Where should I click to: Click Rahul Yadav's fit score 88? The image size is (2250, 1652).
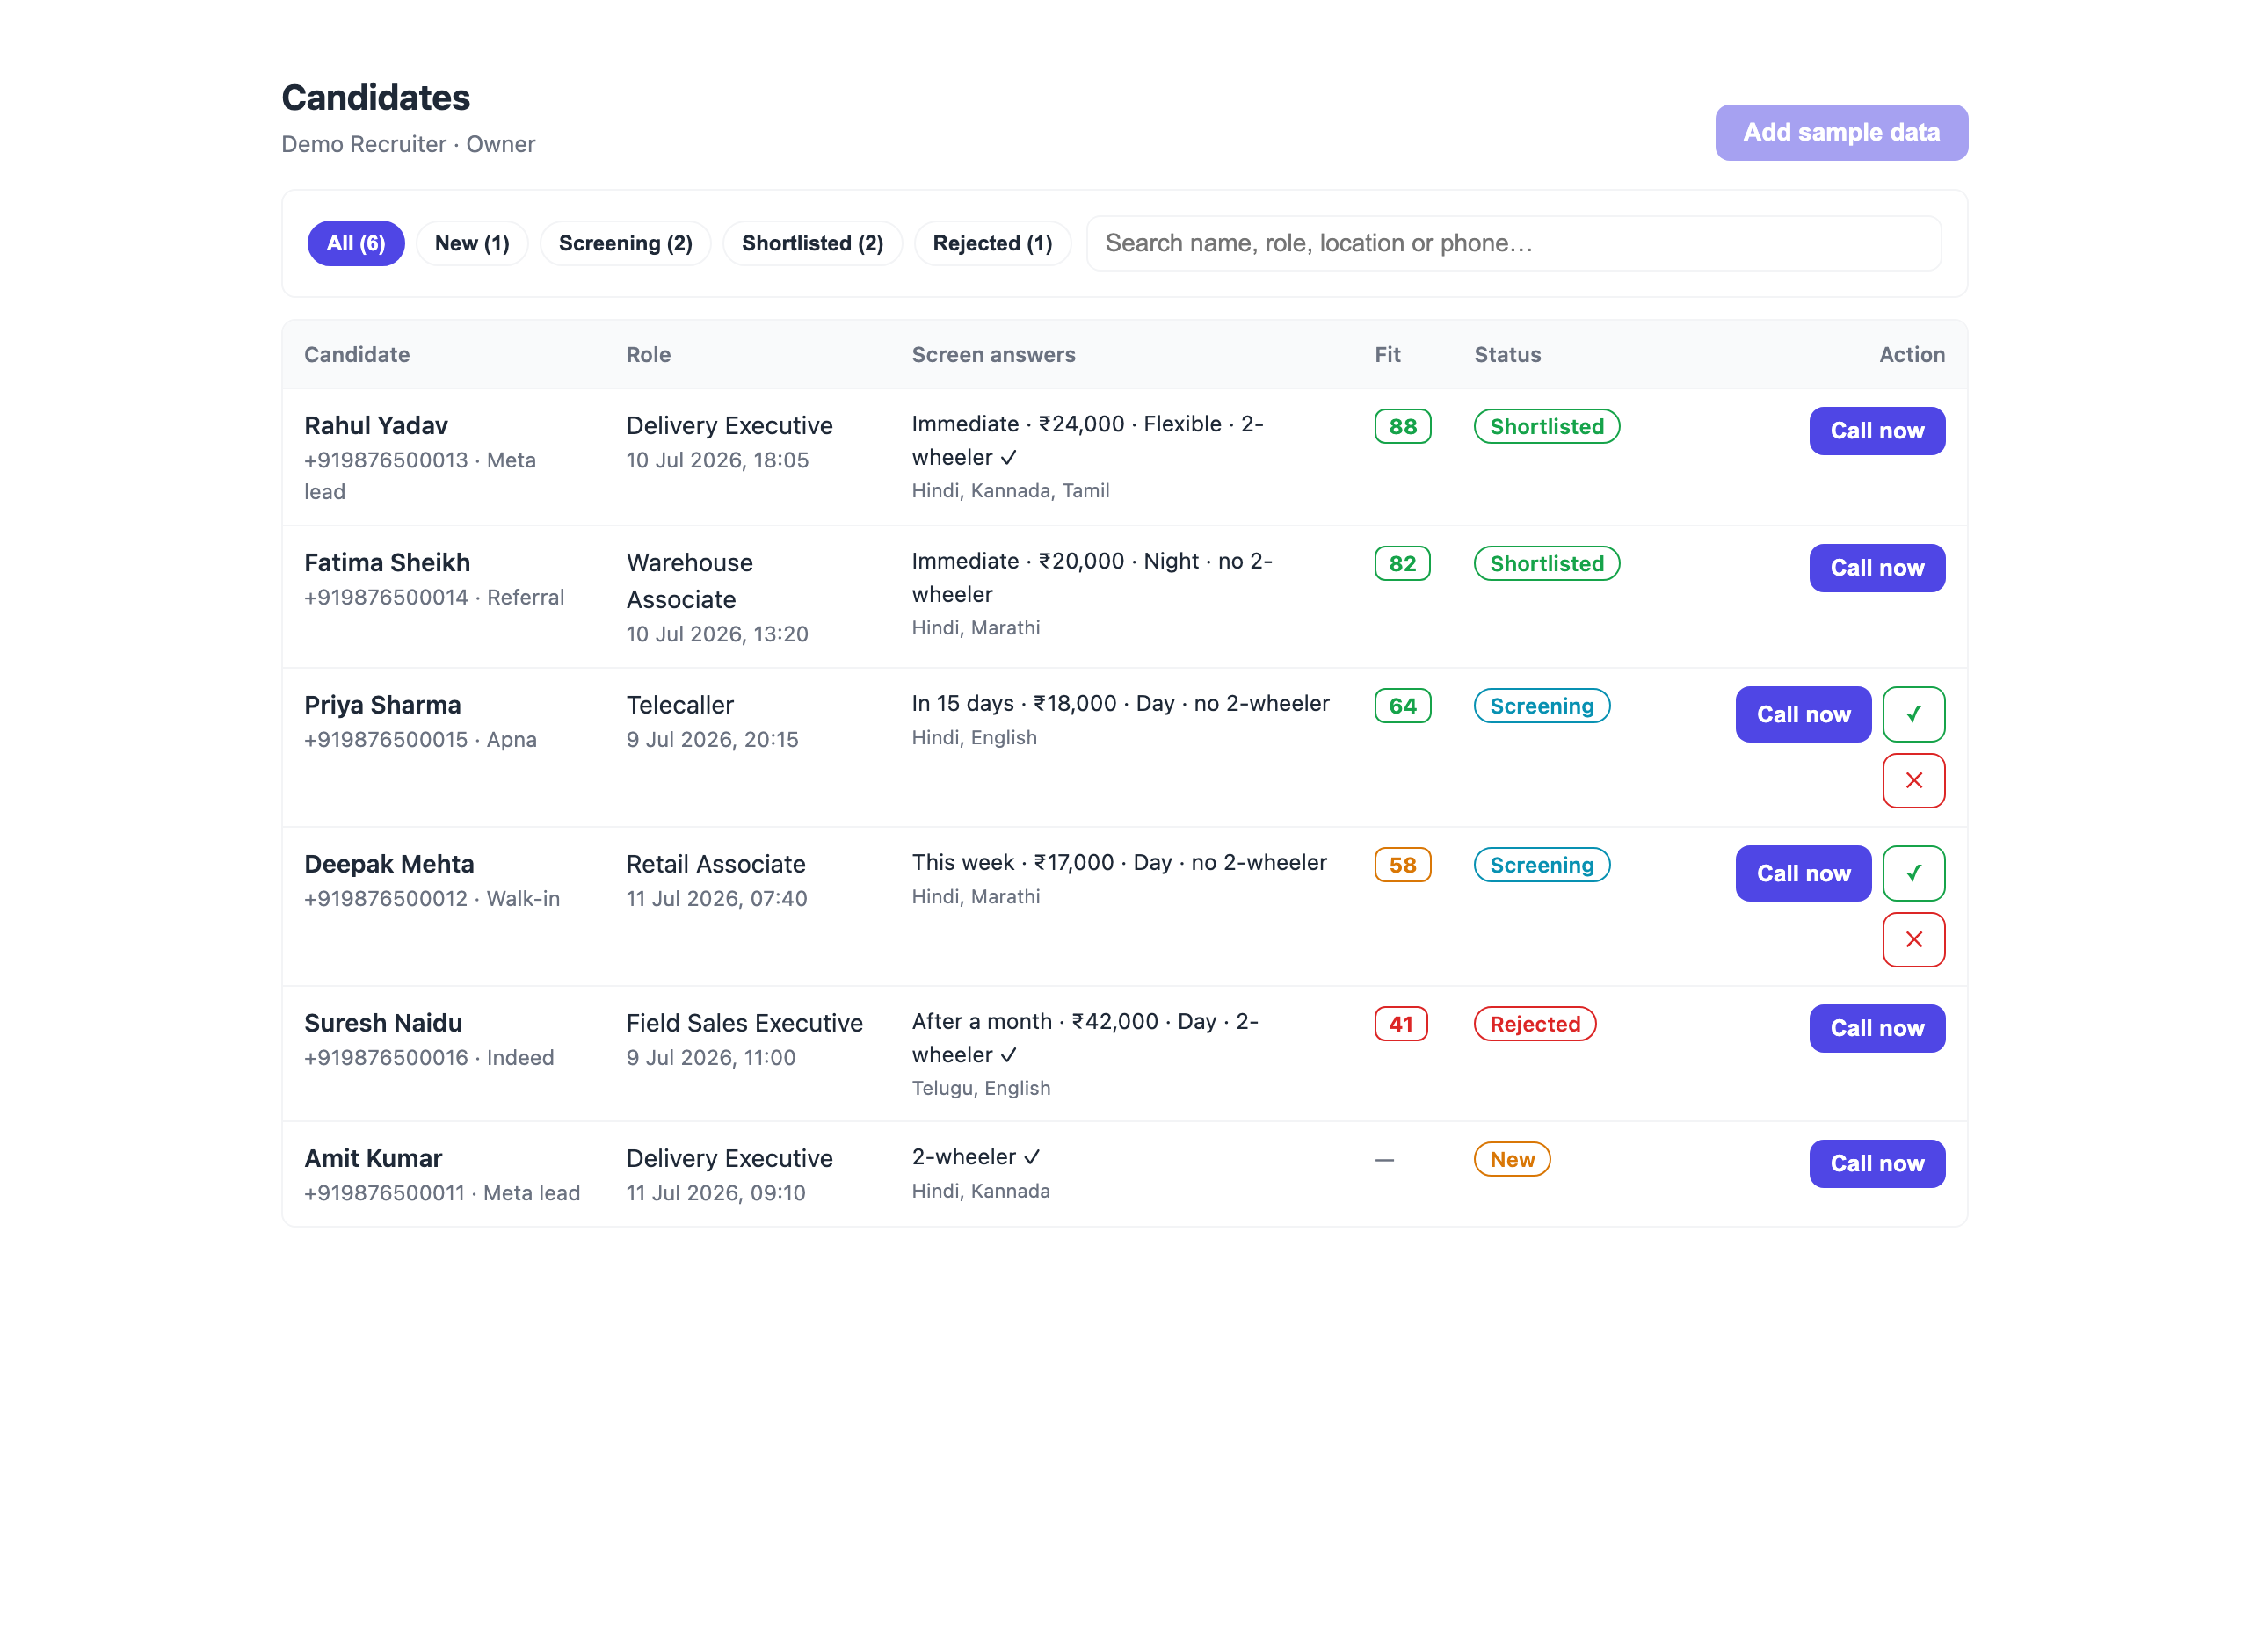(1402, 426)
